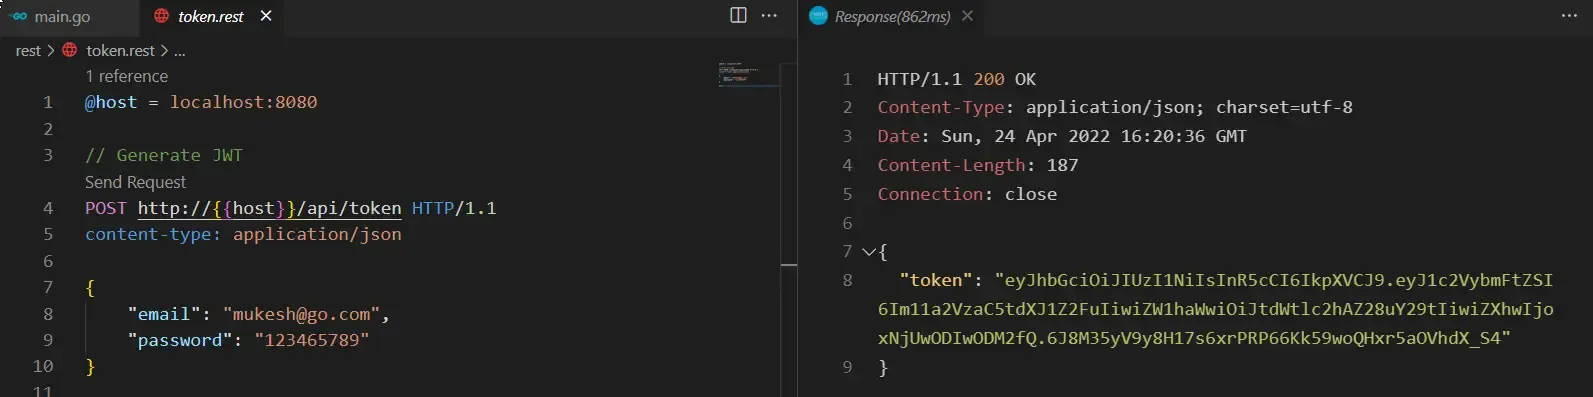Click the '1 reference' code lens
The image size is (1593, 397).
[126, 76]
